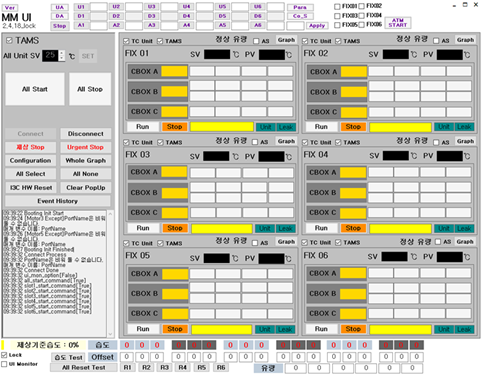The height and width of the screenshot is (376, 484).
Task: Click the ATM START button
Action: 398,23
